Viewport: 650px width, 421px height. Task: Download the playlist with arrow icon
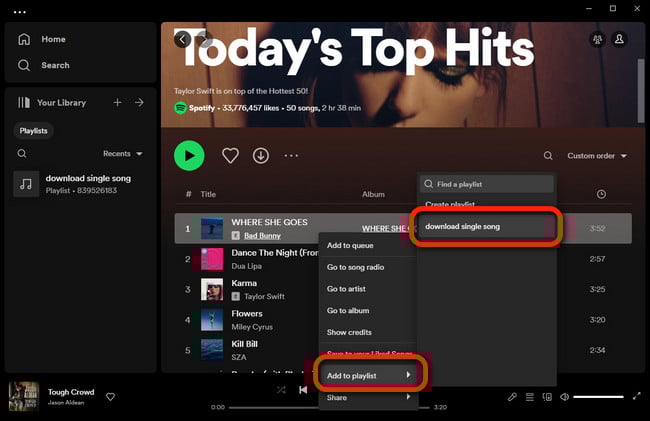tap(261, 156)
